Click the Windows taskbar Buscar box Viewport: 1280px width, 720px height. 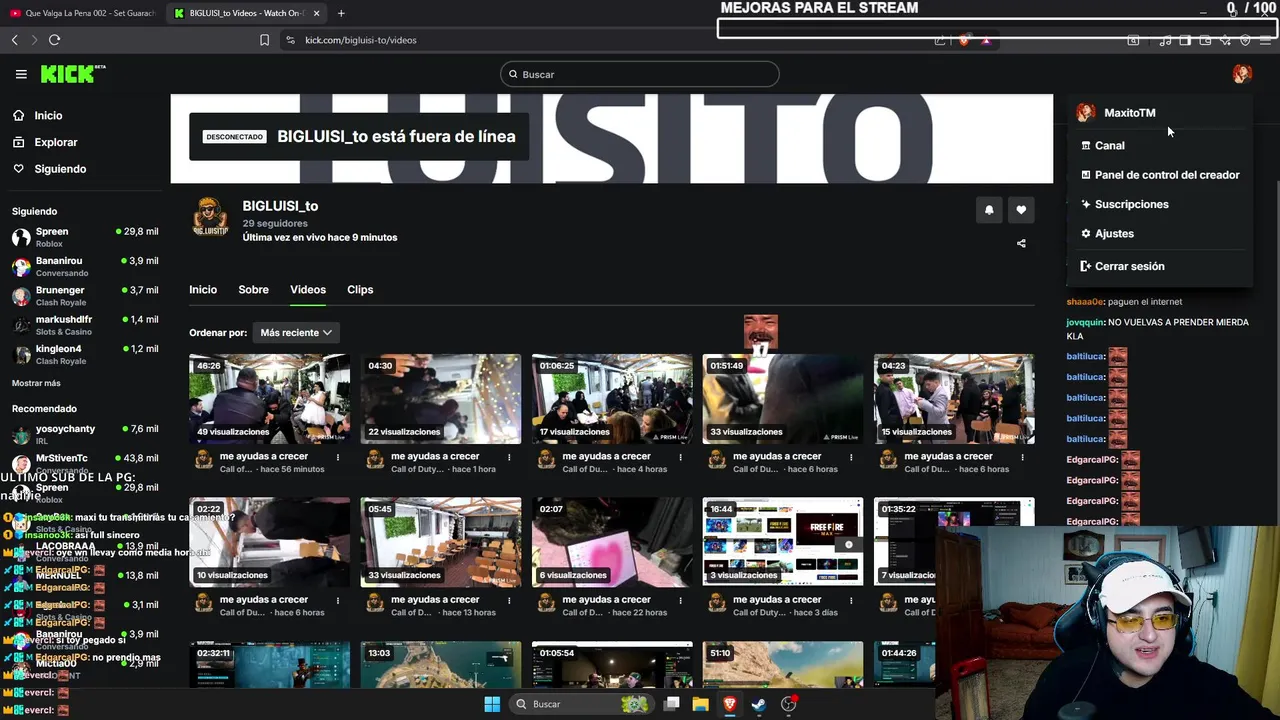pos(580,704)
